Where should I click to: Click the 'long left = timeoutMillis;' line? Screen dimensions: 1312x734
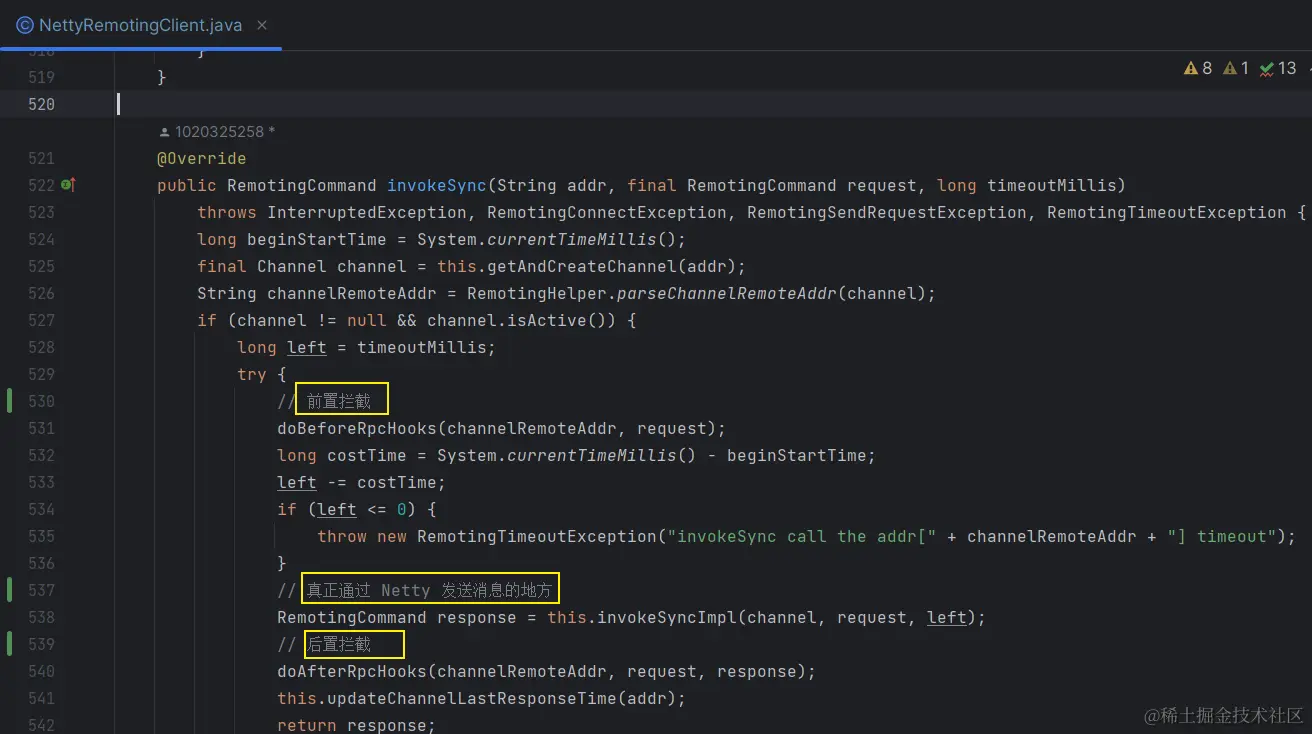[366, 347]
